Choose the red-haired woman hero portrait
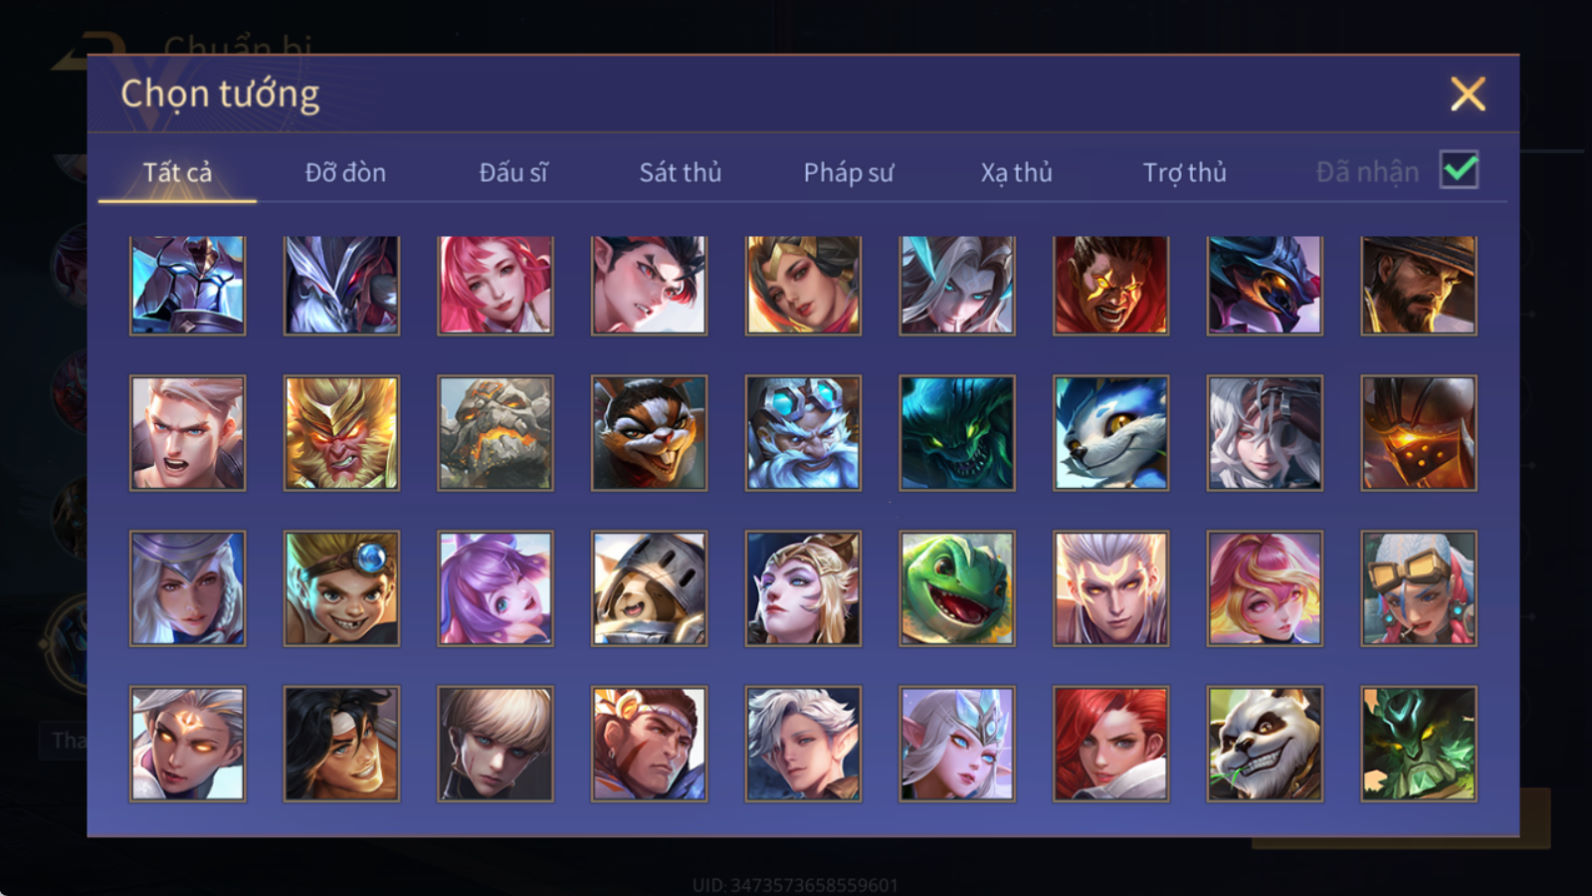The image size is (1592, 896). (1110, 743)
